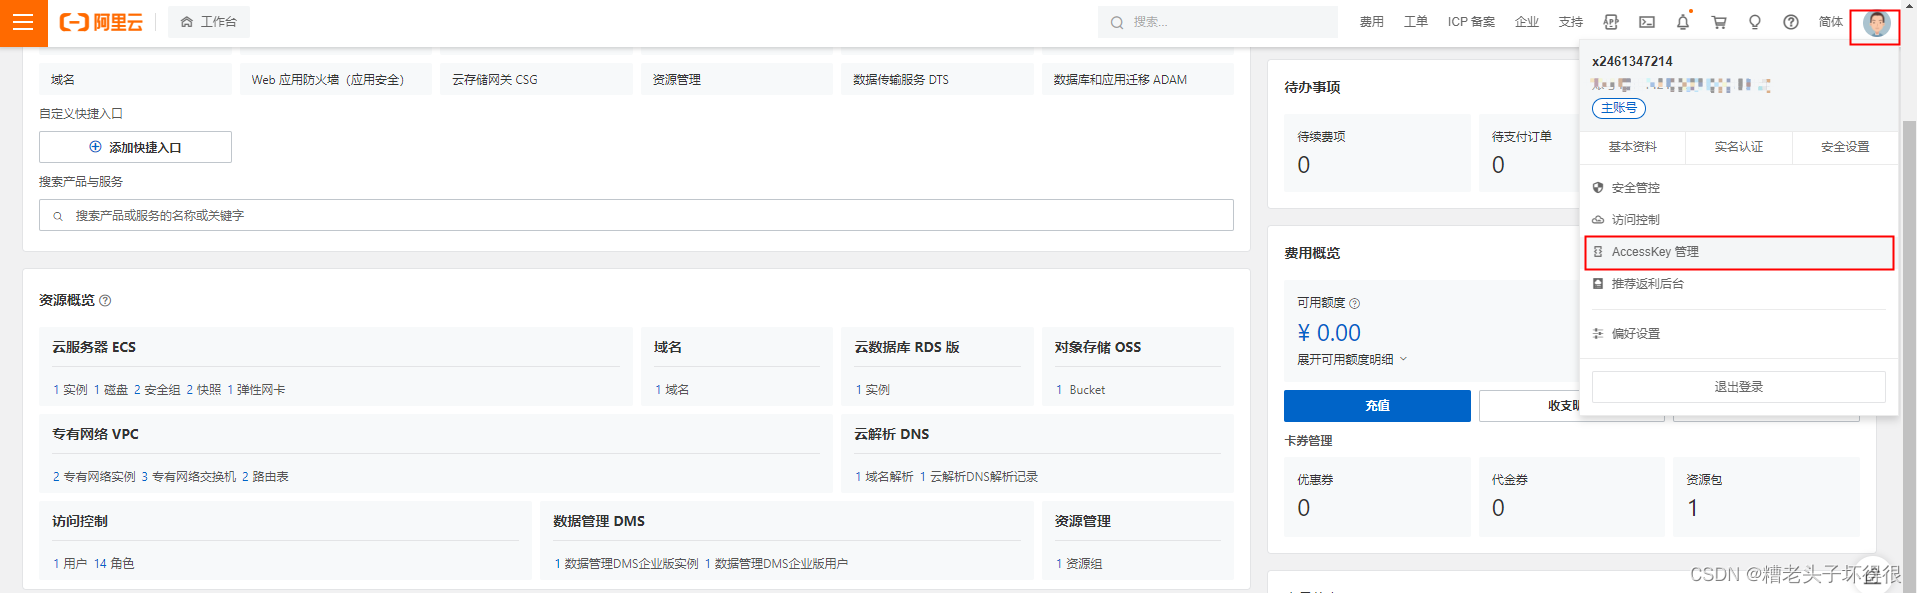The image size is (1917, 593).
Task: Open 对象存储 OSS 1 Bucket link
Action: coord(1080,390)
